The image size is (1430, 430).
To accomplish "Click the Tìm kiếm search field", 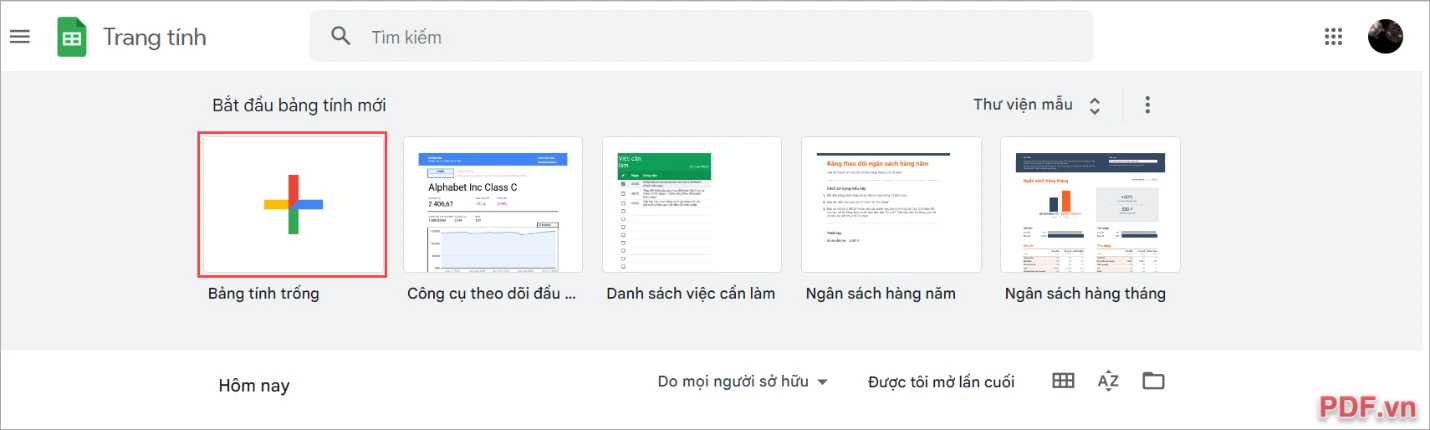I will coord(701,37).
